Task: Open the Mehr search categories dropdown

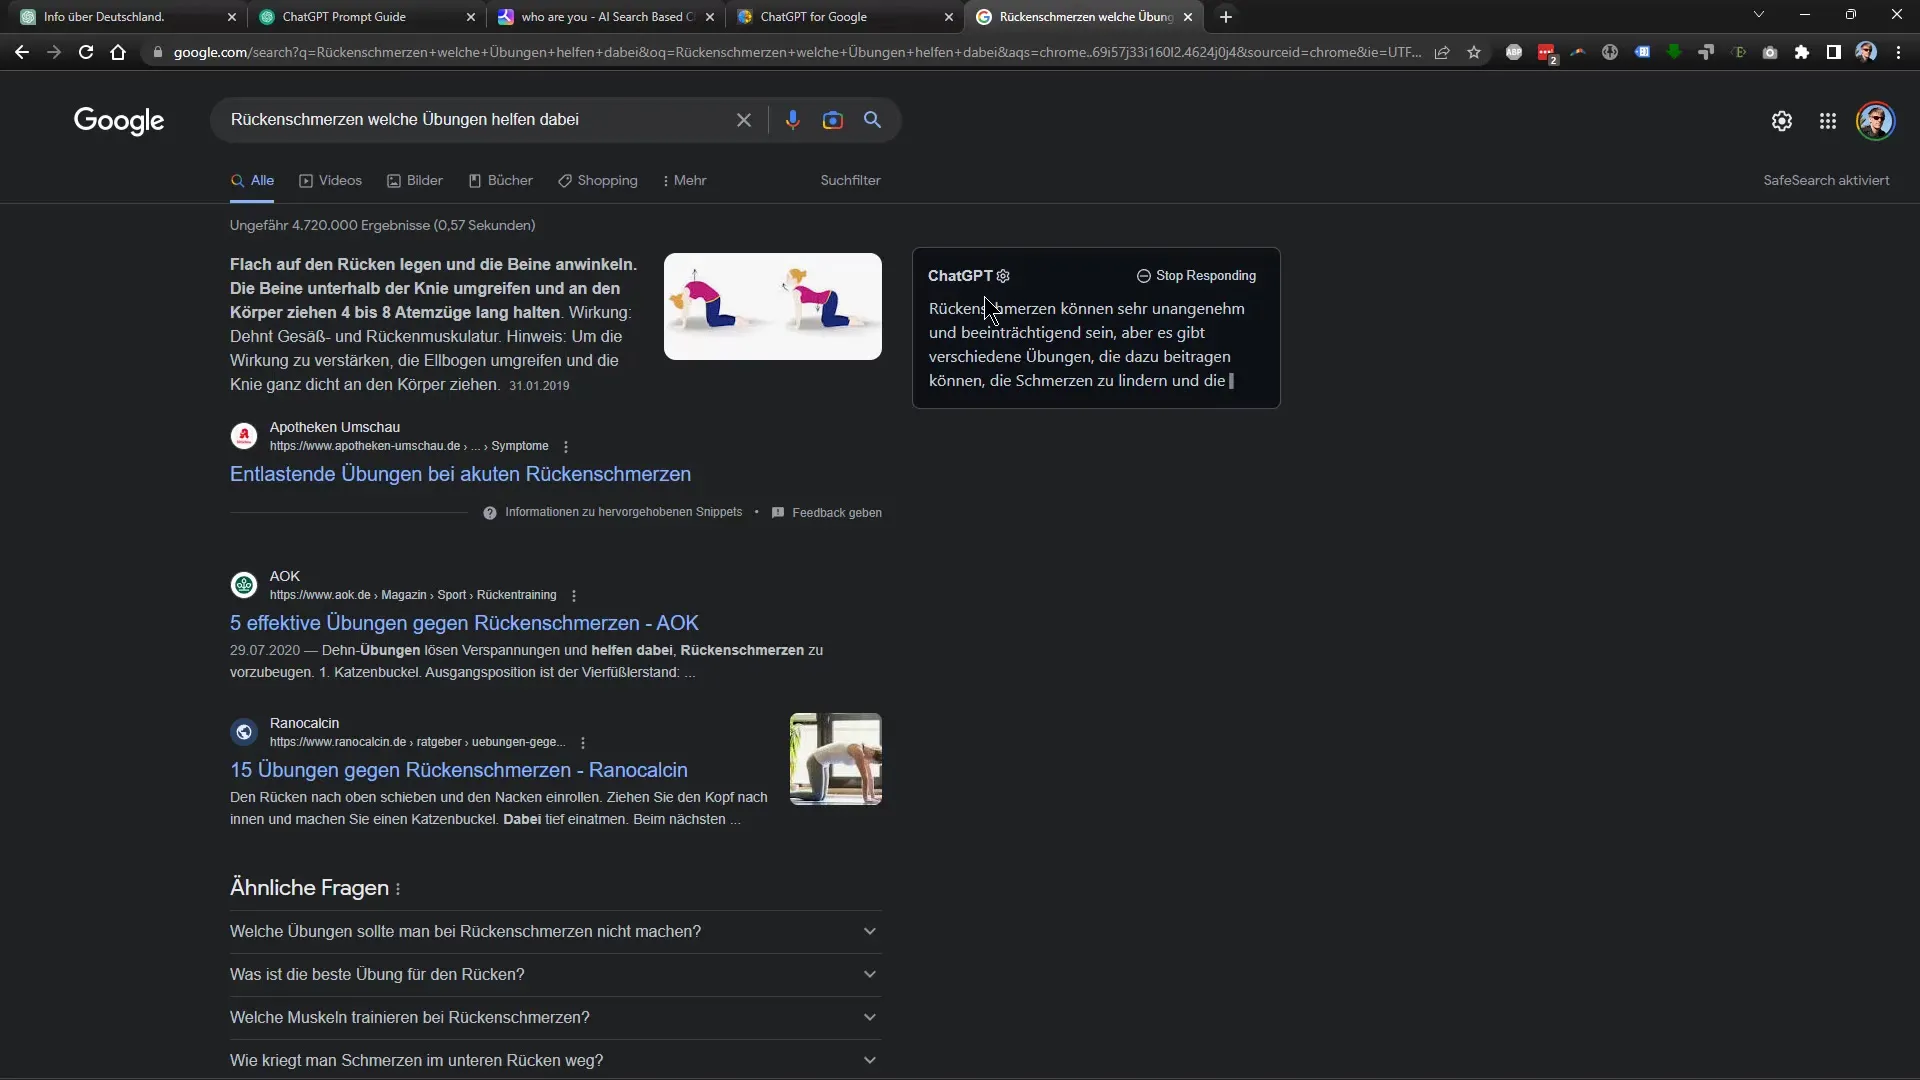Action: tap(684, 181)
